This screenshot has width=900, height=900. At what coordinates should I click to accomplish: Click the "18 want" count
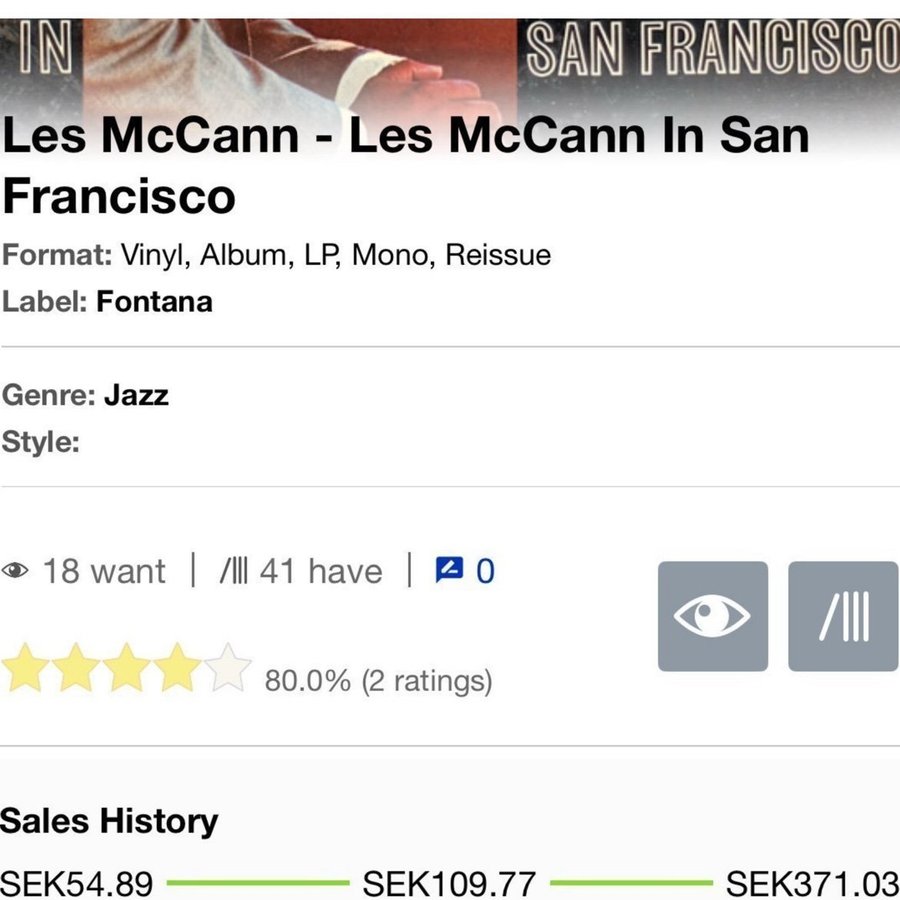(x=104, y=572)
